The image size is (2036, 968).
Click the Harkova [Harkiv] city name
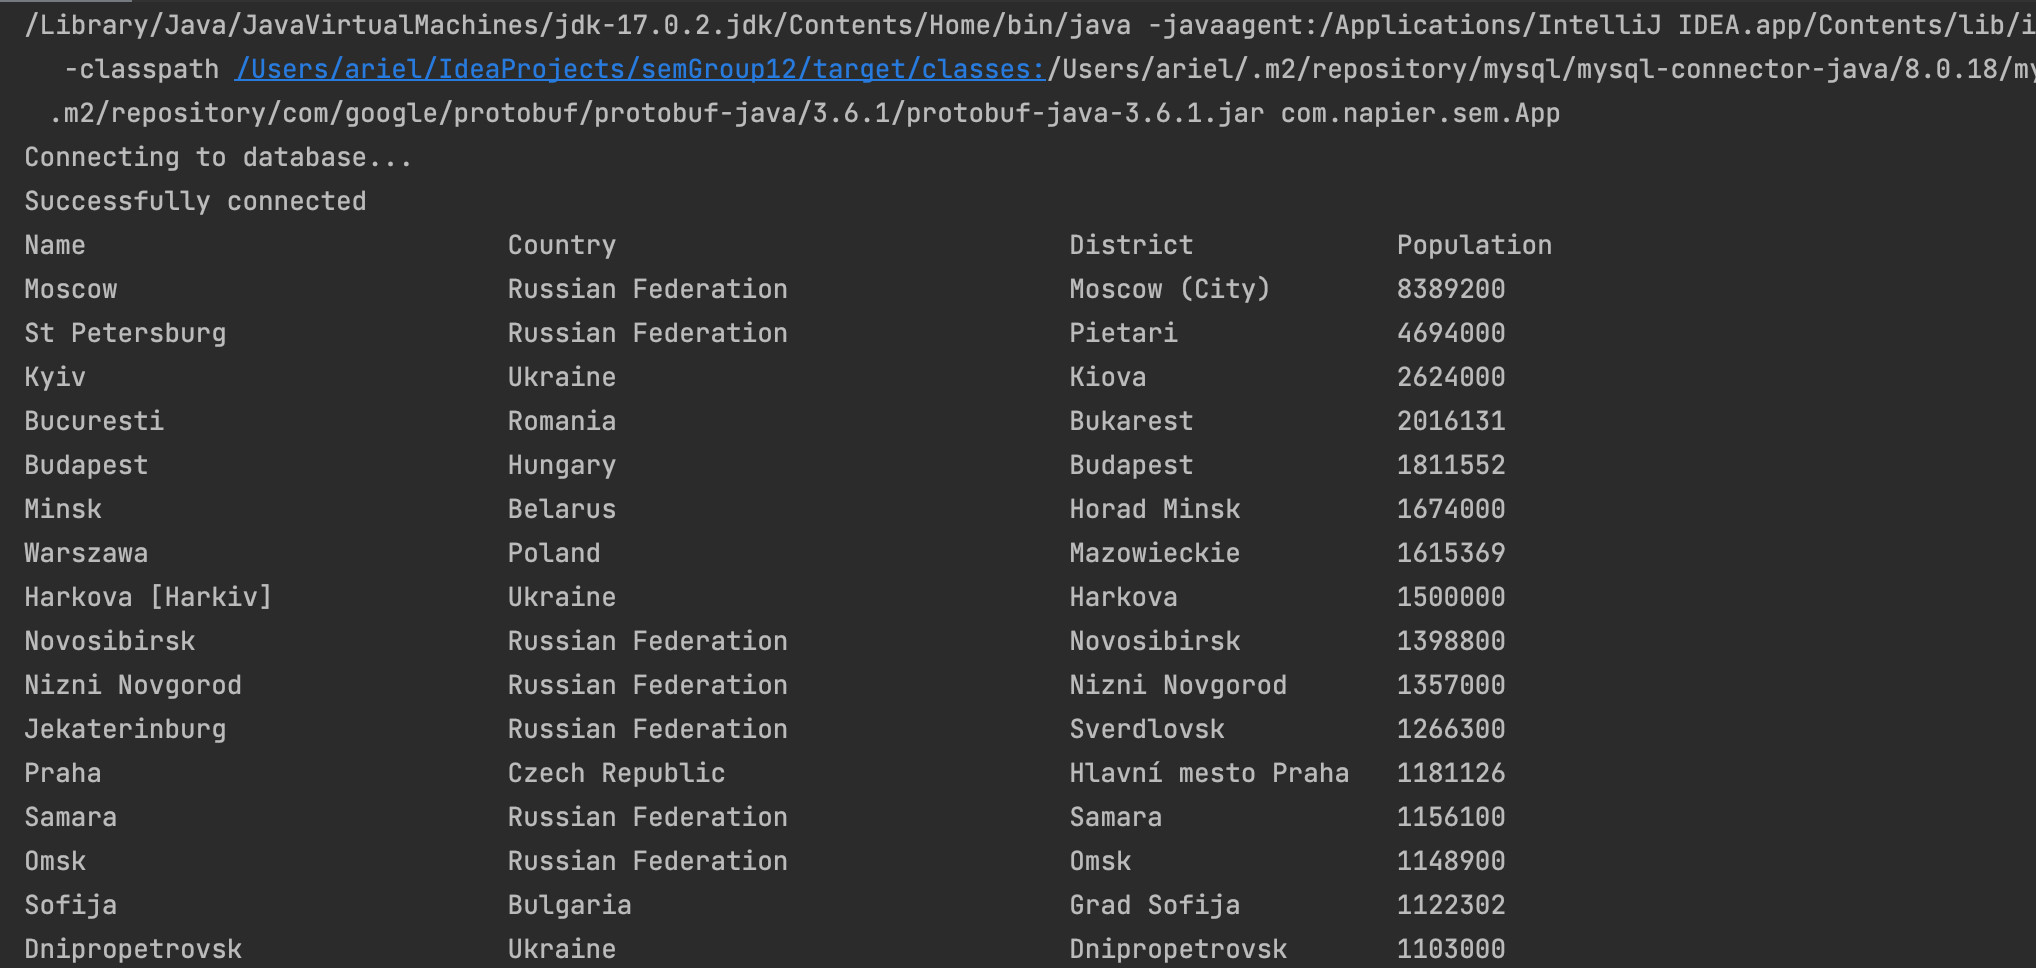point(148,597)
